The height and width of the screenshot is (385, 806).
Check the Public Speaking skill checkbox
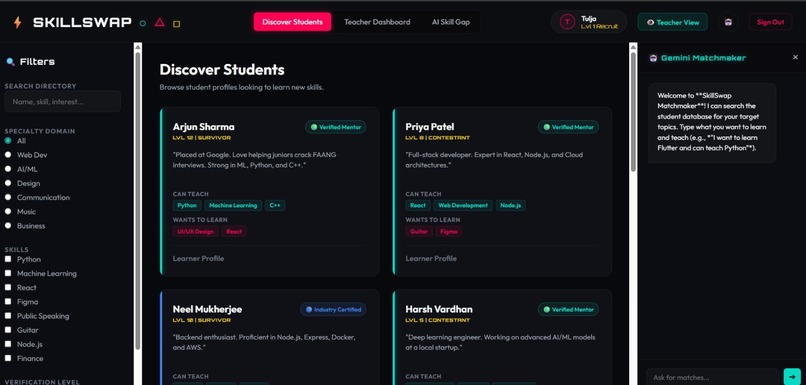pyautogui.click(x=8, y=316)
